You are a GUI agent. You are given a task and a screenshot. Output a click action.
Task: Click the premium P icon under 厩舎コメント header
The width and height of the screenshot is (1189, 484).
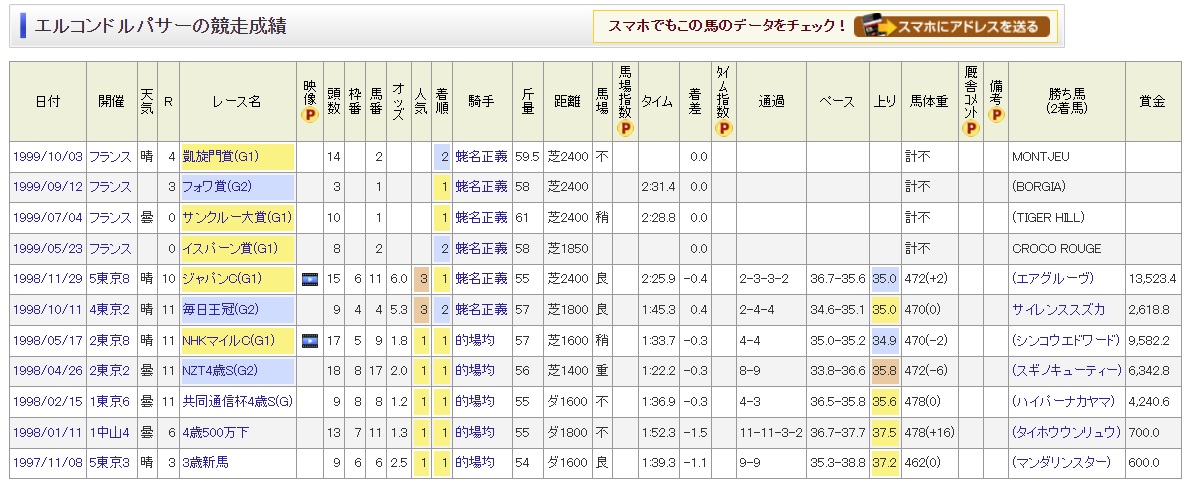click(x=970, y=128)
